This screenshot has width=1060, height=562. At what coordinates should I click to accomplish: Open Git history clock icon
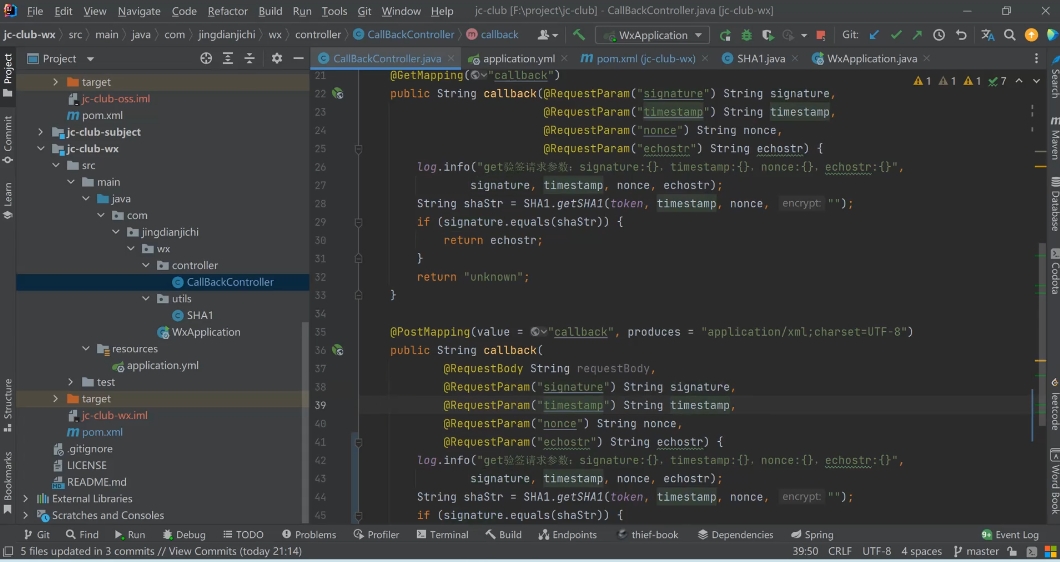(x=939, y=35)
